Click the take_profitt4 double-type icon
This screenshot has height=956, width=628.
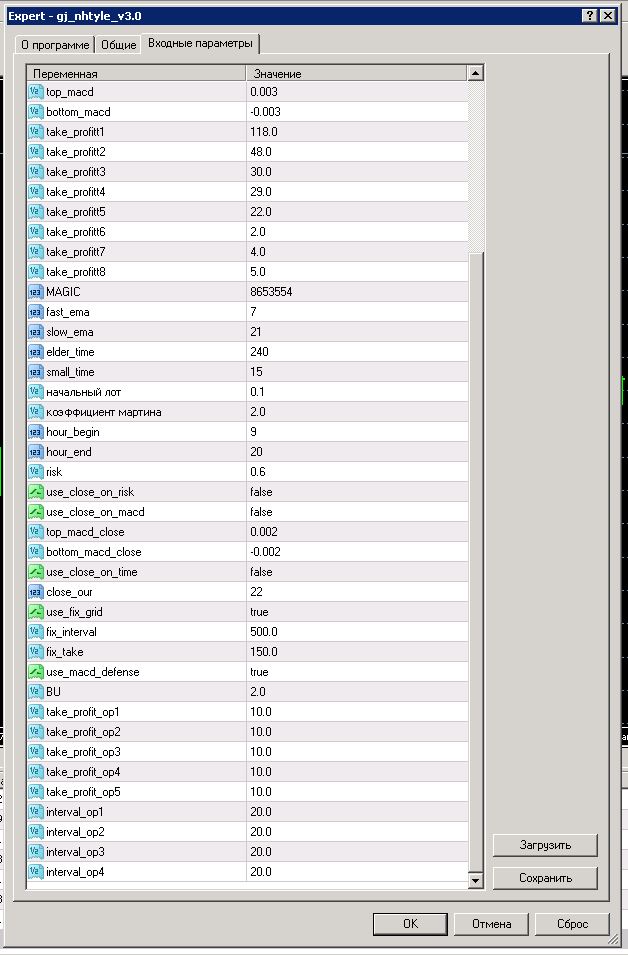35,192
